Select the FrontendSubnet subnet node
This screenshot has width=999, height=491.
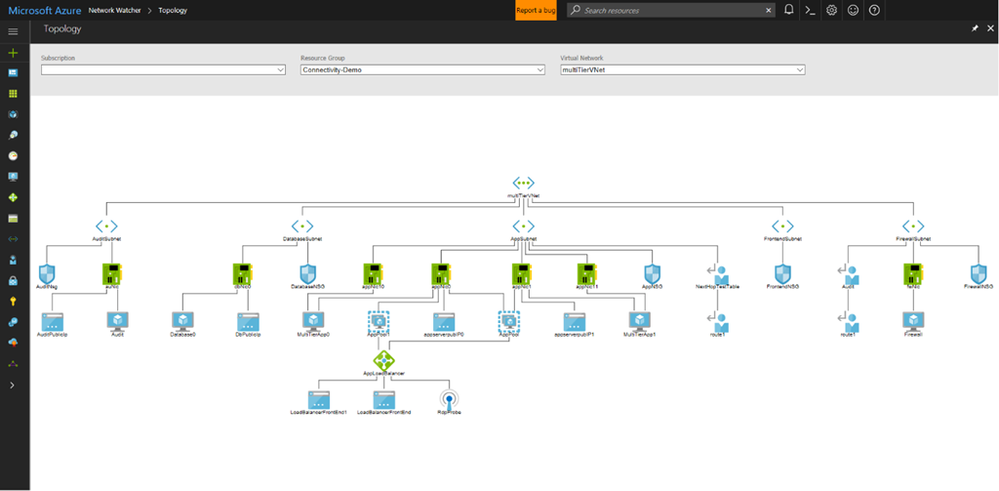coord(782,226)
